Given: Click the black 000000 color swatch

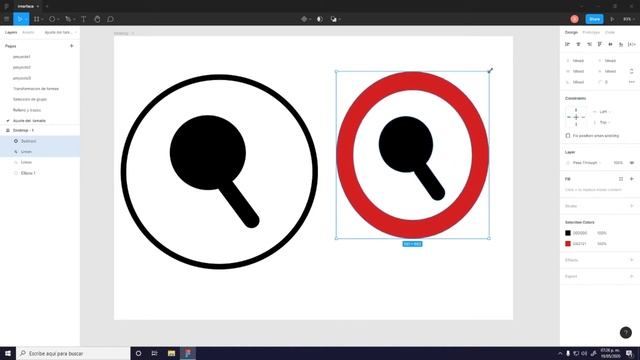Looking at the screenshot, I should coord(568,233).
